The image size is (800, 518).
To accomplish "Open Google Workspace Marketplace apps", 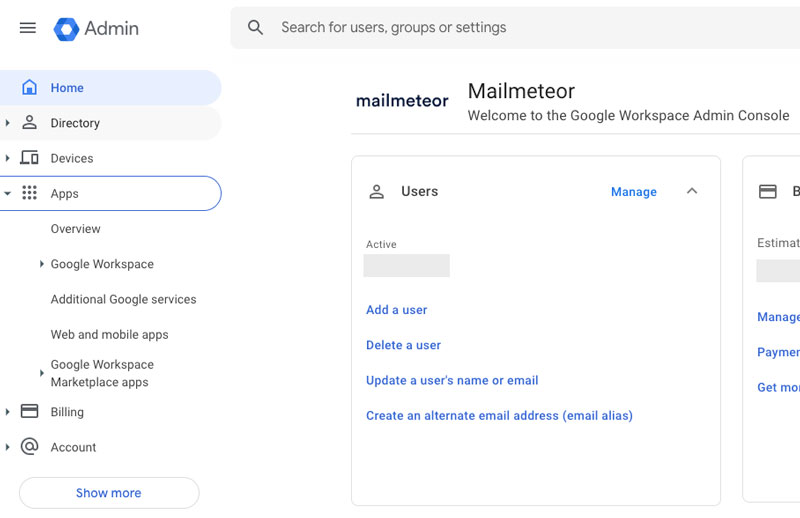I will (102, 373).
